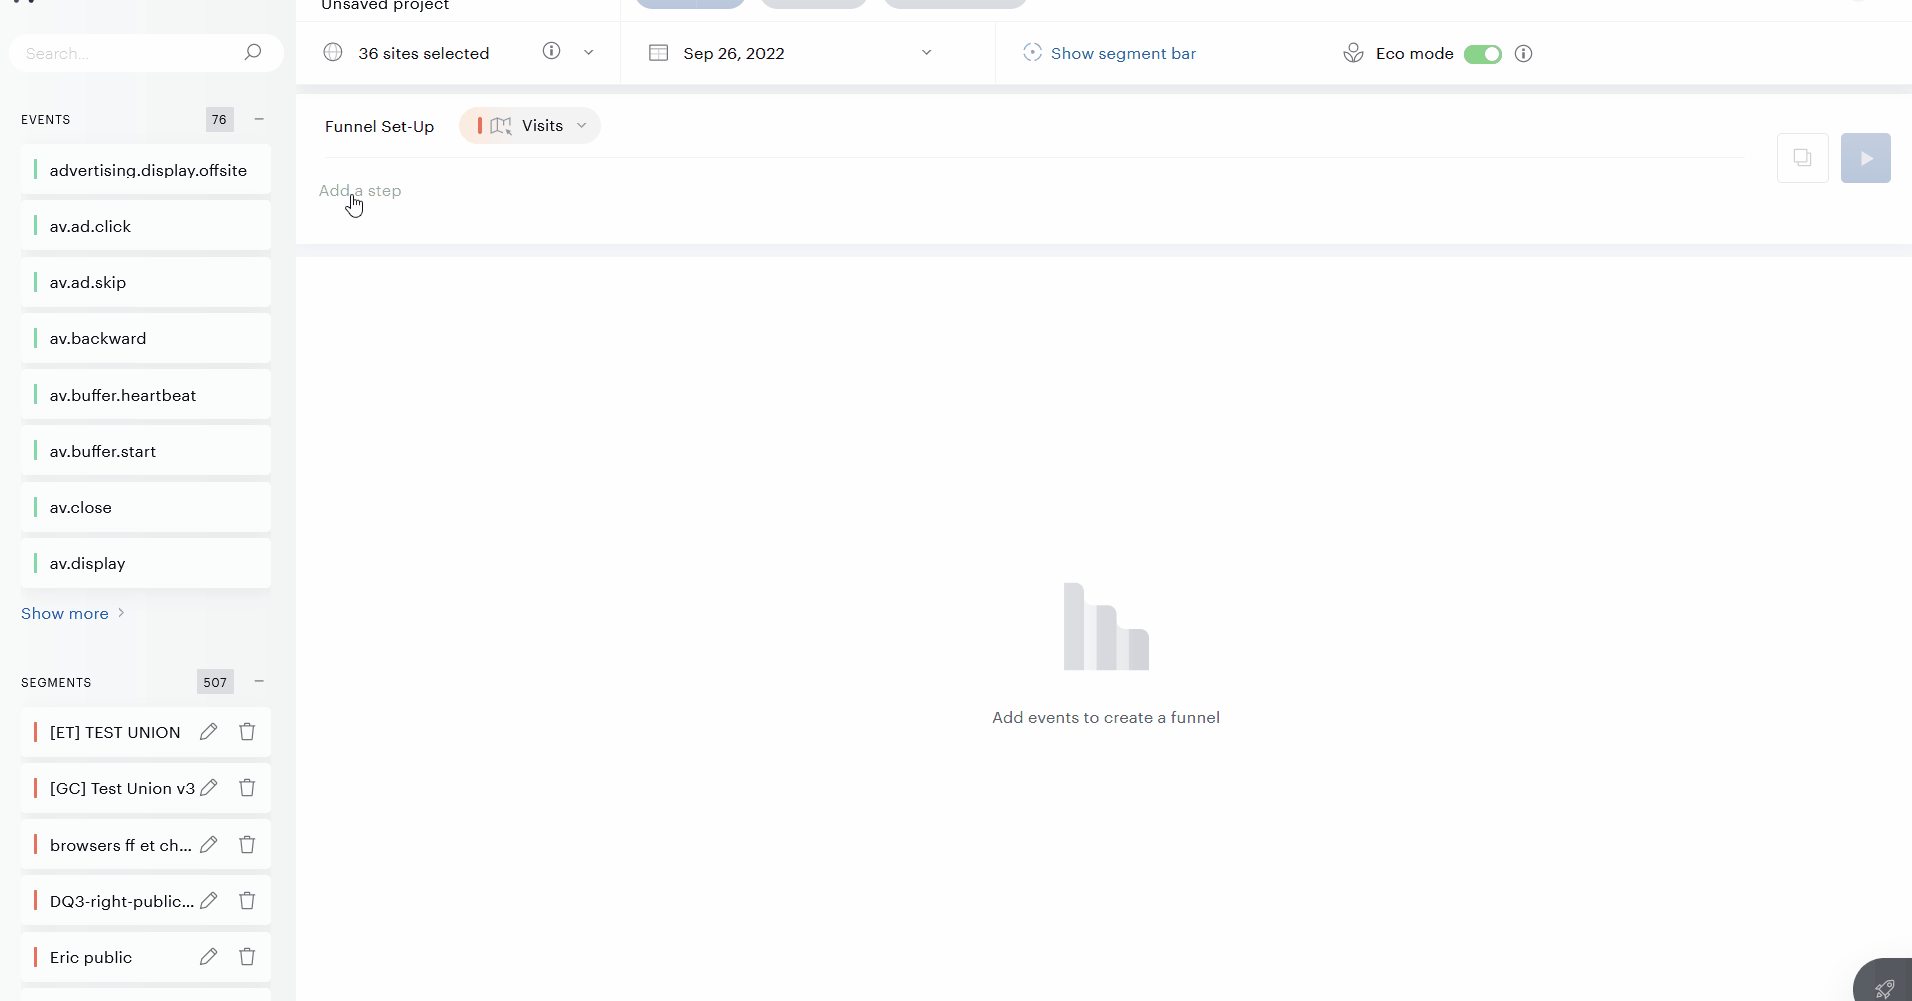
Task: Open the Visits metric dropdown
Action: [581, 126]
